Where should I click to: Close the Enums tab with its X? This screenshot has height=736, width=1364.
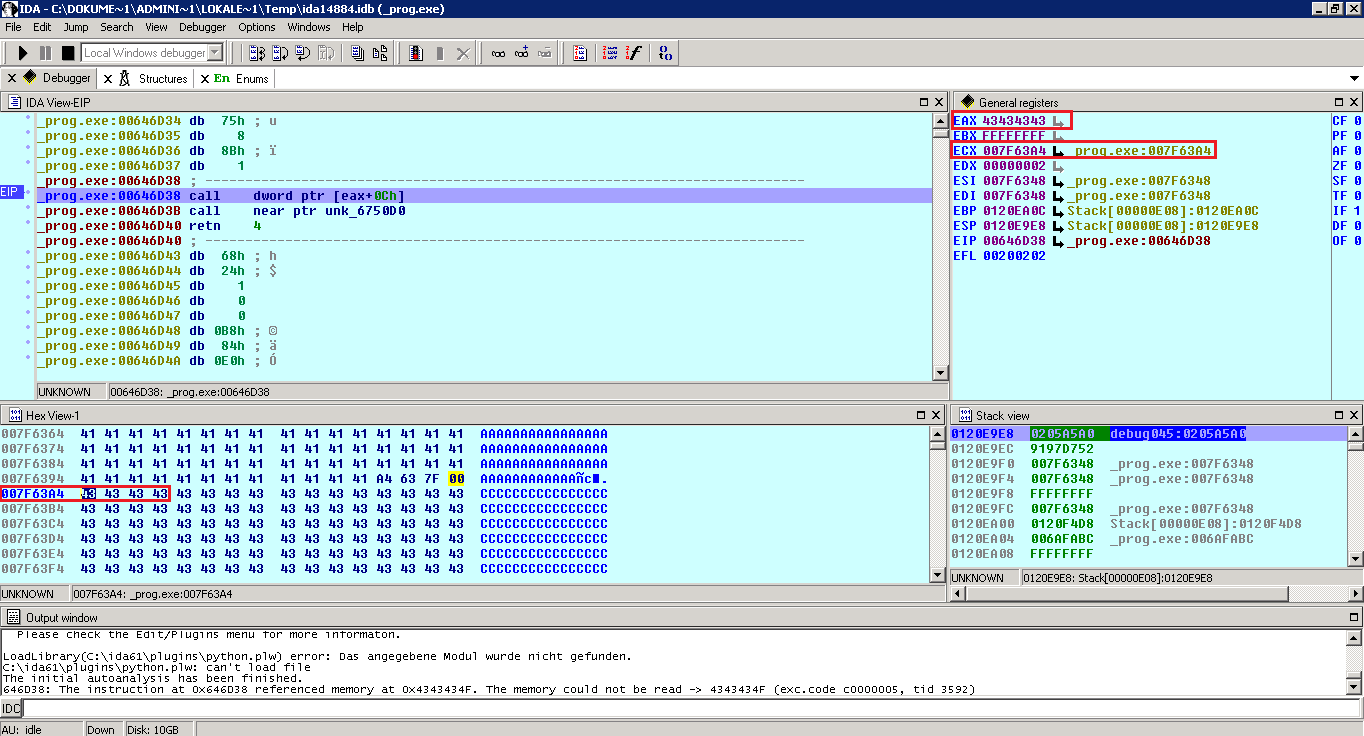205,78
